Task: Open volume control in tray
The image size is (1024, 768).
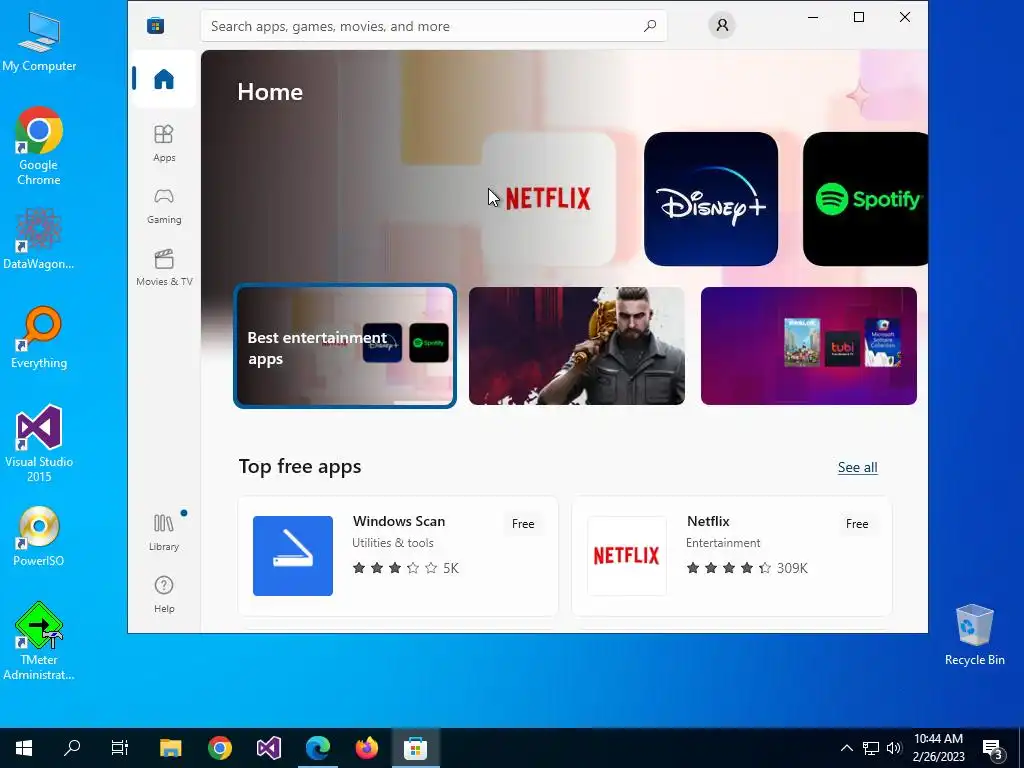Action: click(x=894, y=748)
